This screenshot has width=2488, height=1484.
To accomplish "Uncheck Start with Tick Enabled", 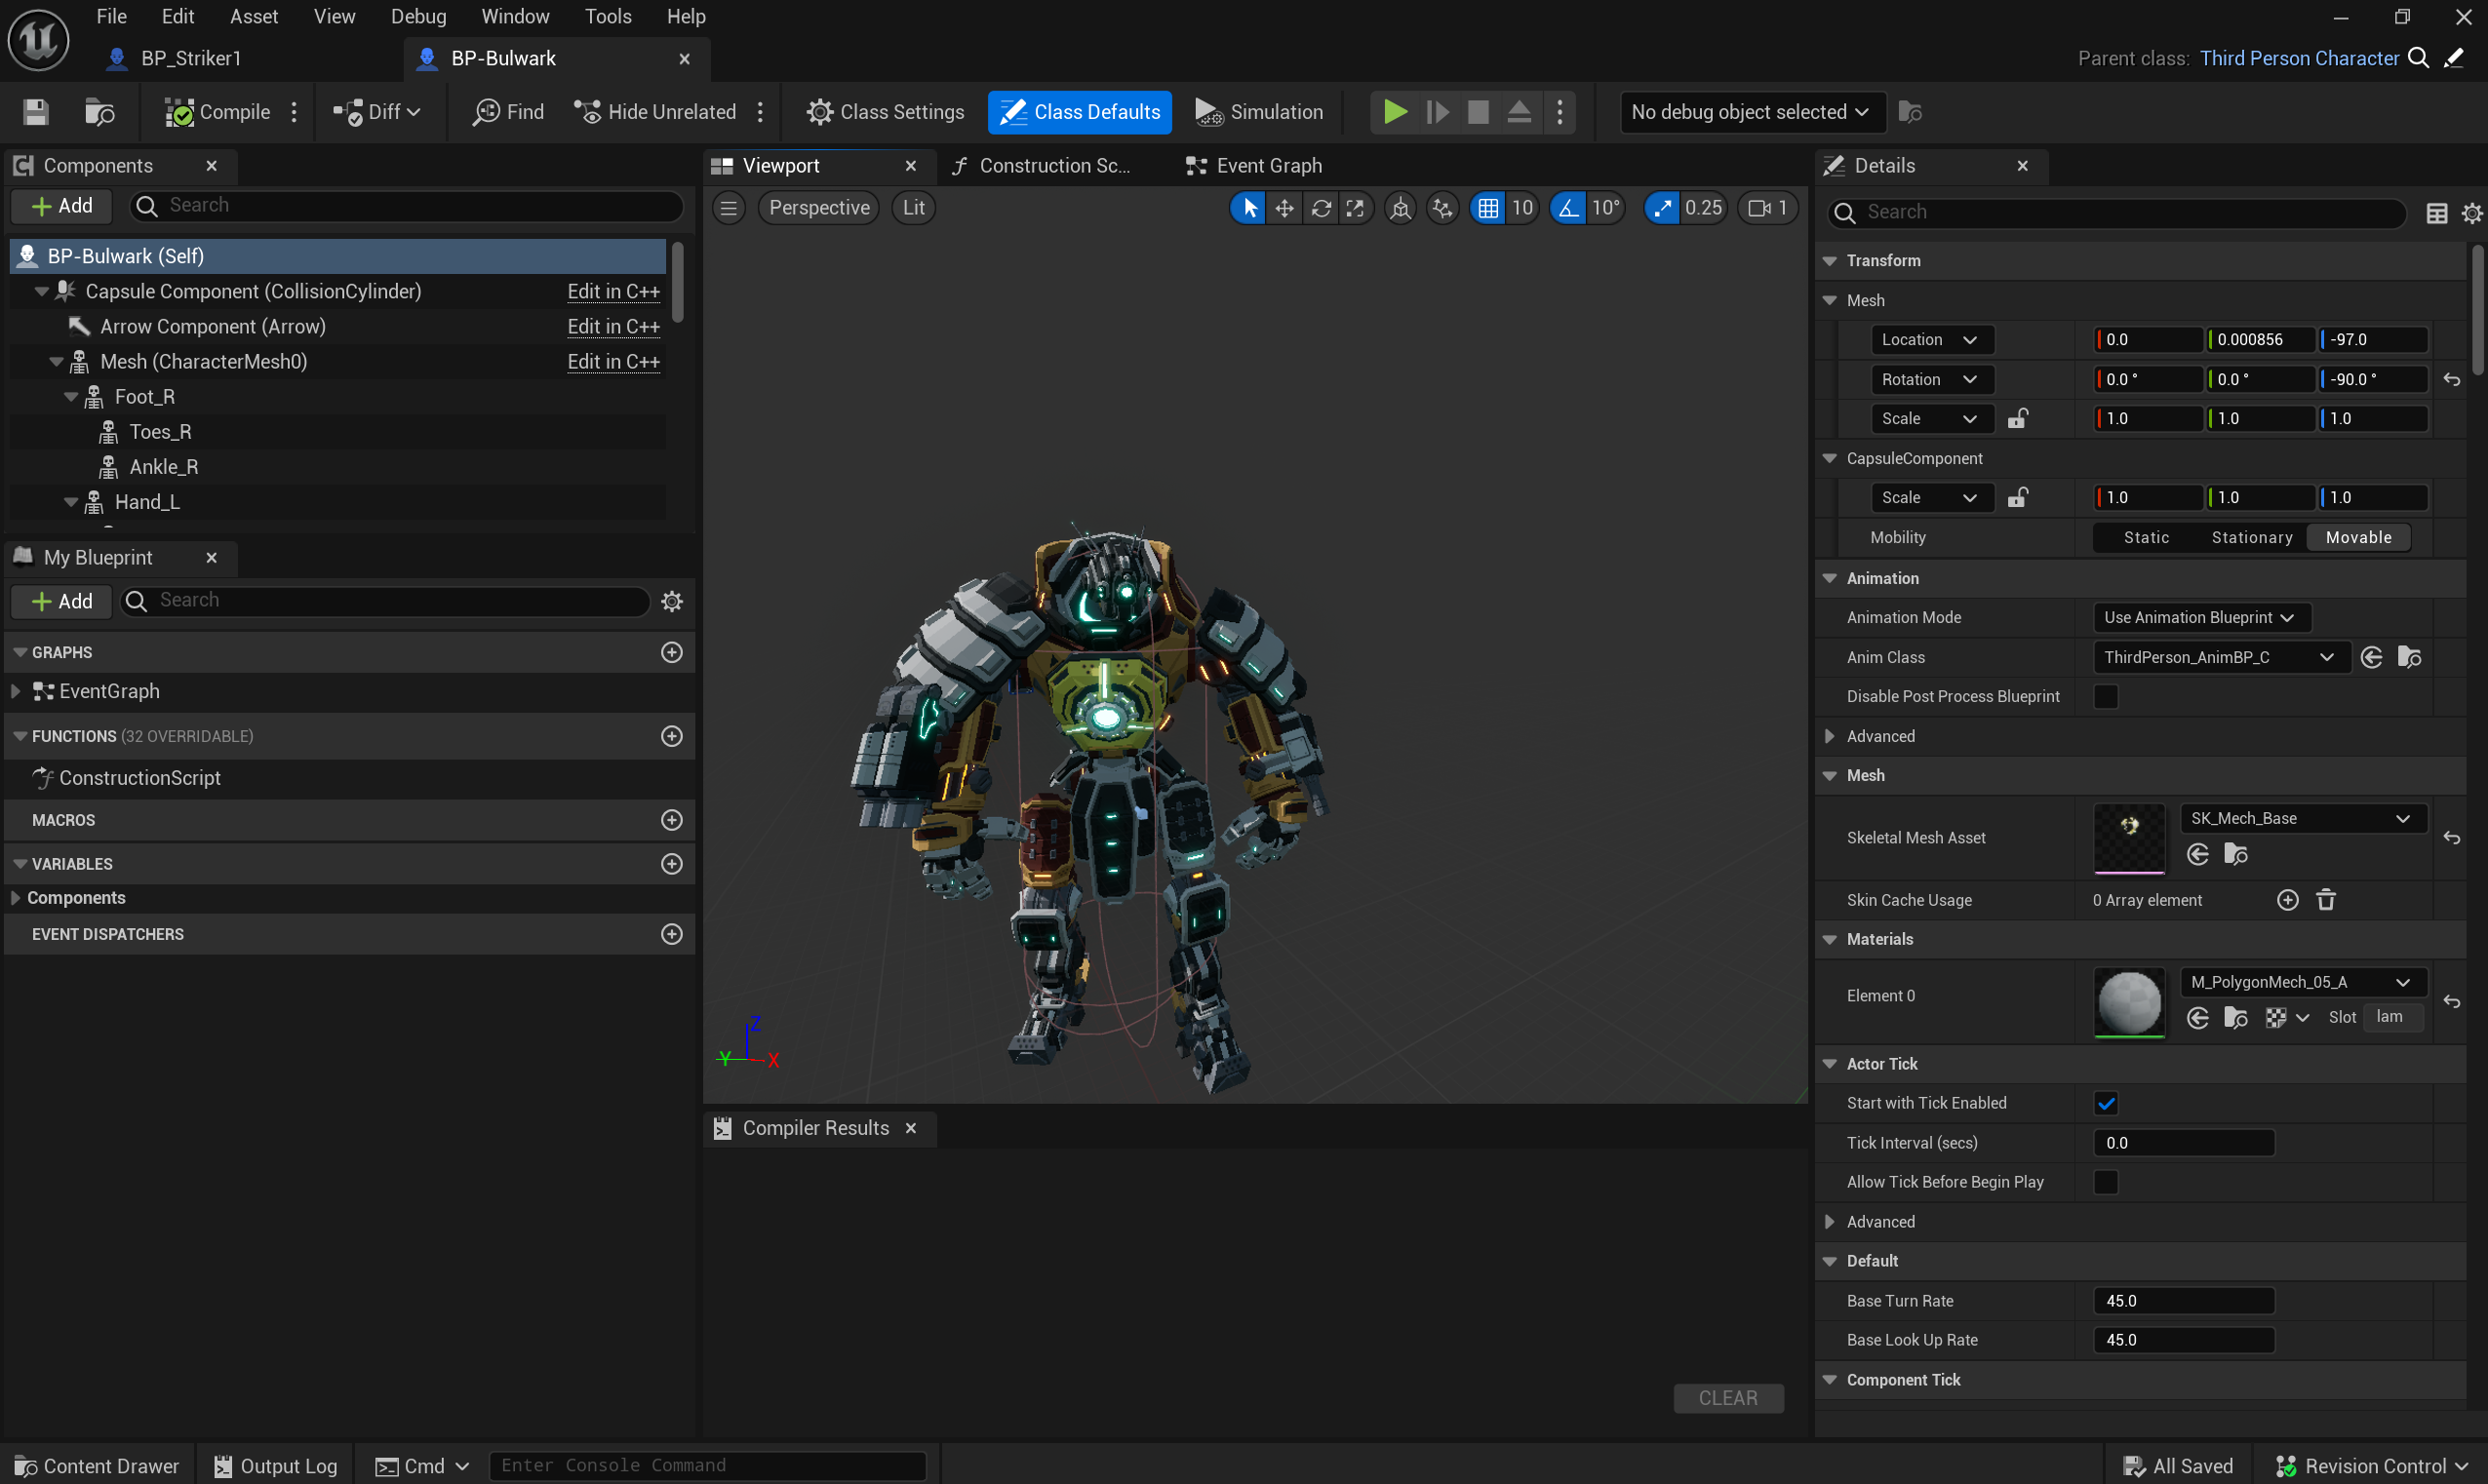I will (2106, 1103).
